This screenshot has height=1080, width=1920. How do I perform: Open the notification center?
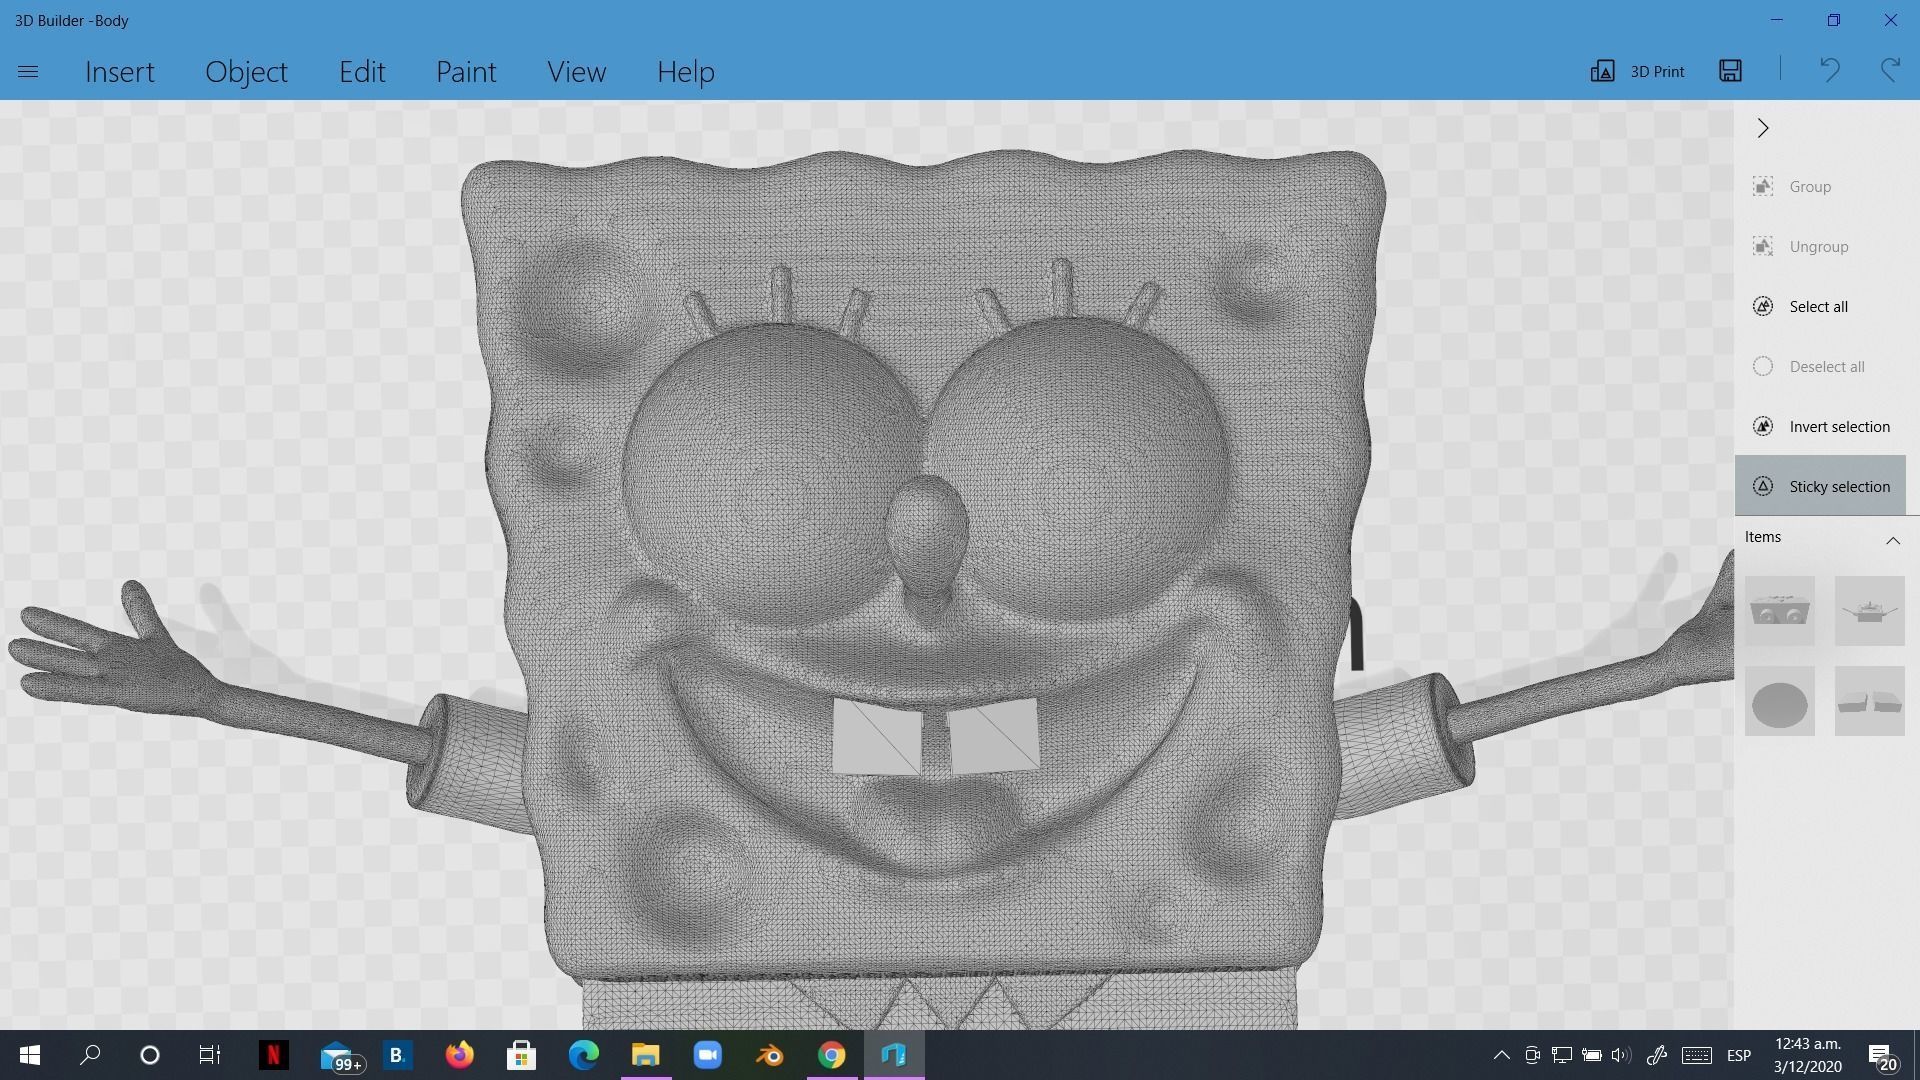(x=1882, y=1056)
